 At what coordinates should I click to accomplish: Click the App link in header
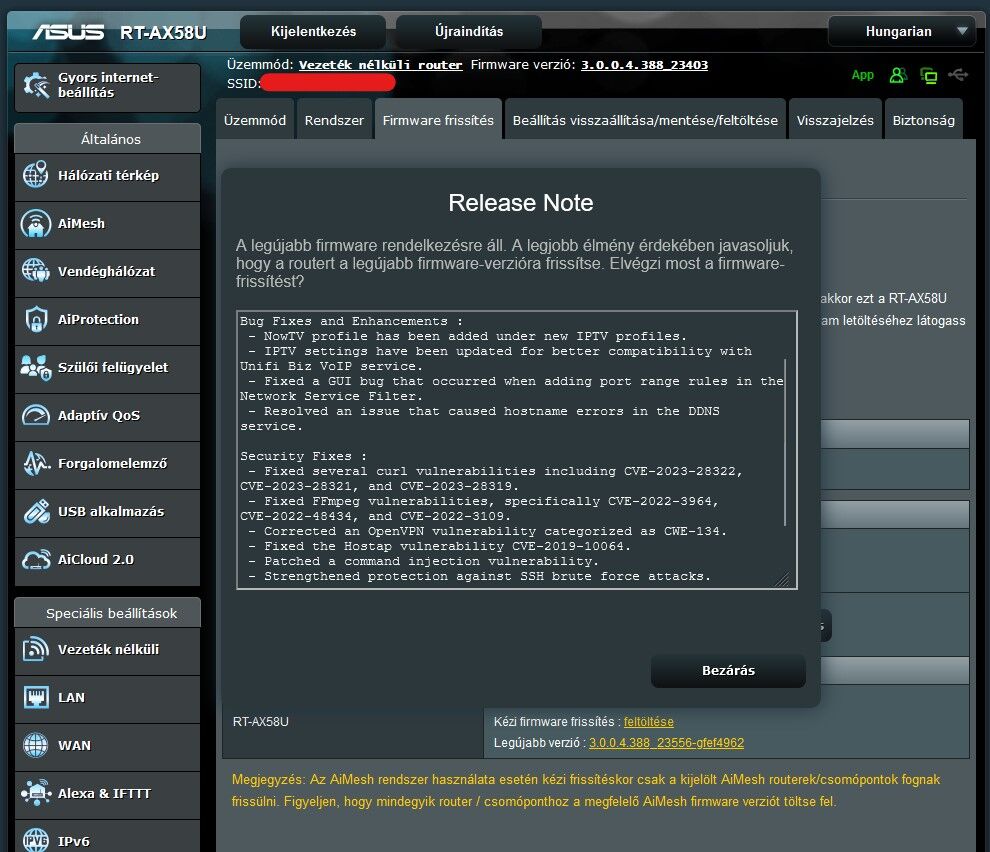pos(862,75)
